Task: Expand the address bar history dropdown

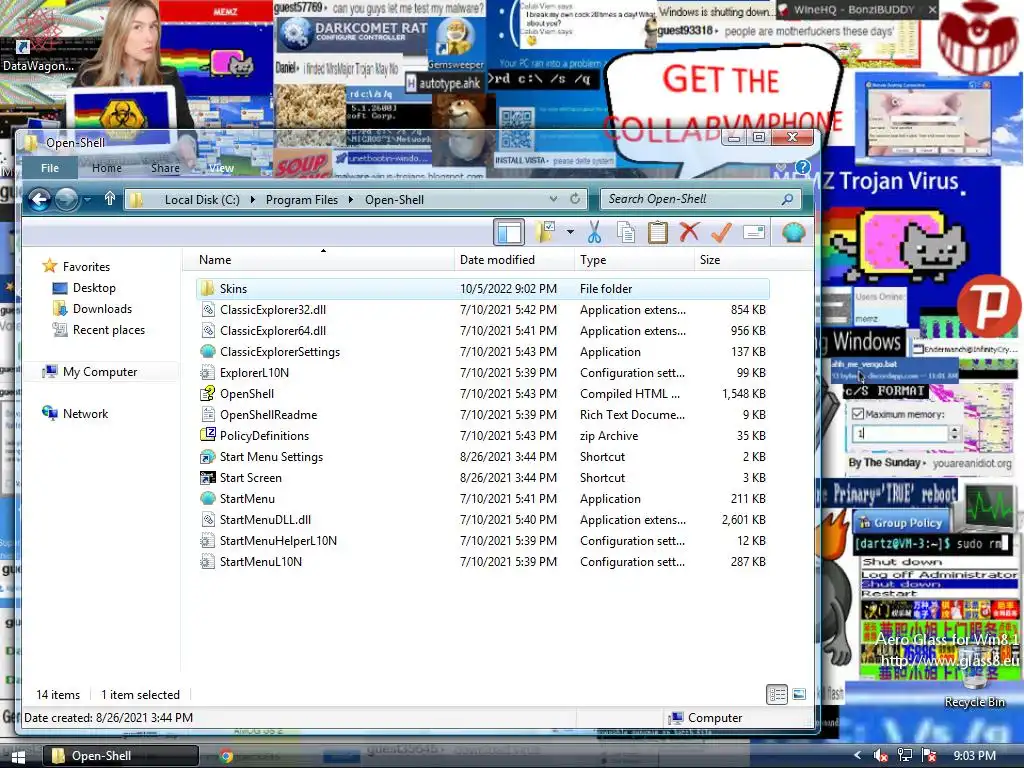Action: 553,199
